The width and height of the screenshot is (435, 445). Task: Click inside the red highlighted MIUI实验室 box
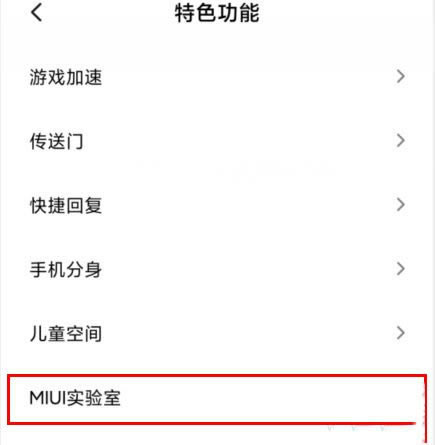(217, 399)
